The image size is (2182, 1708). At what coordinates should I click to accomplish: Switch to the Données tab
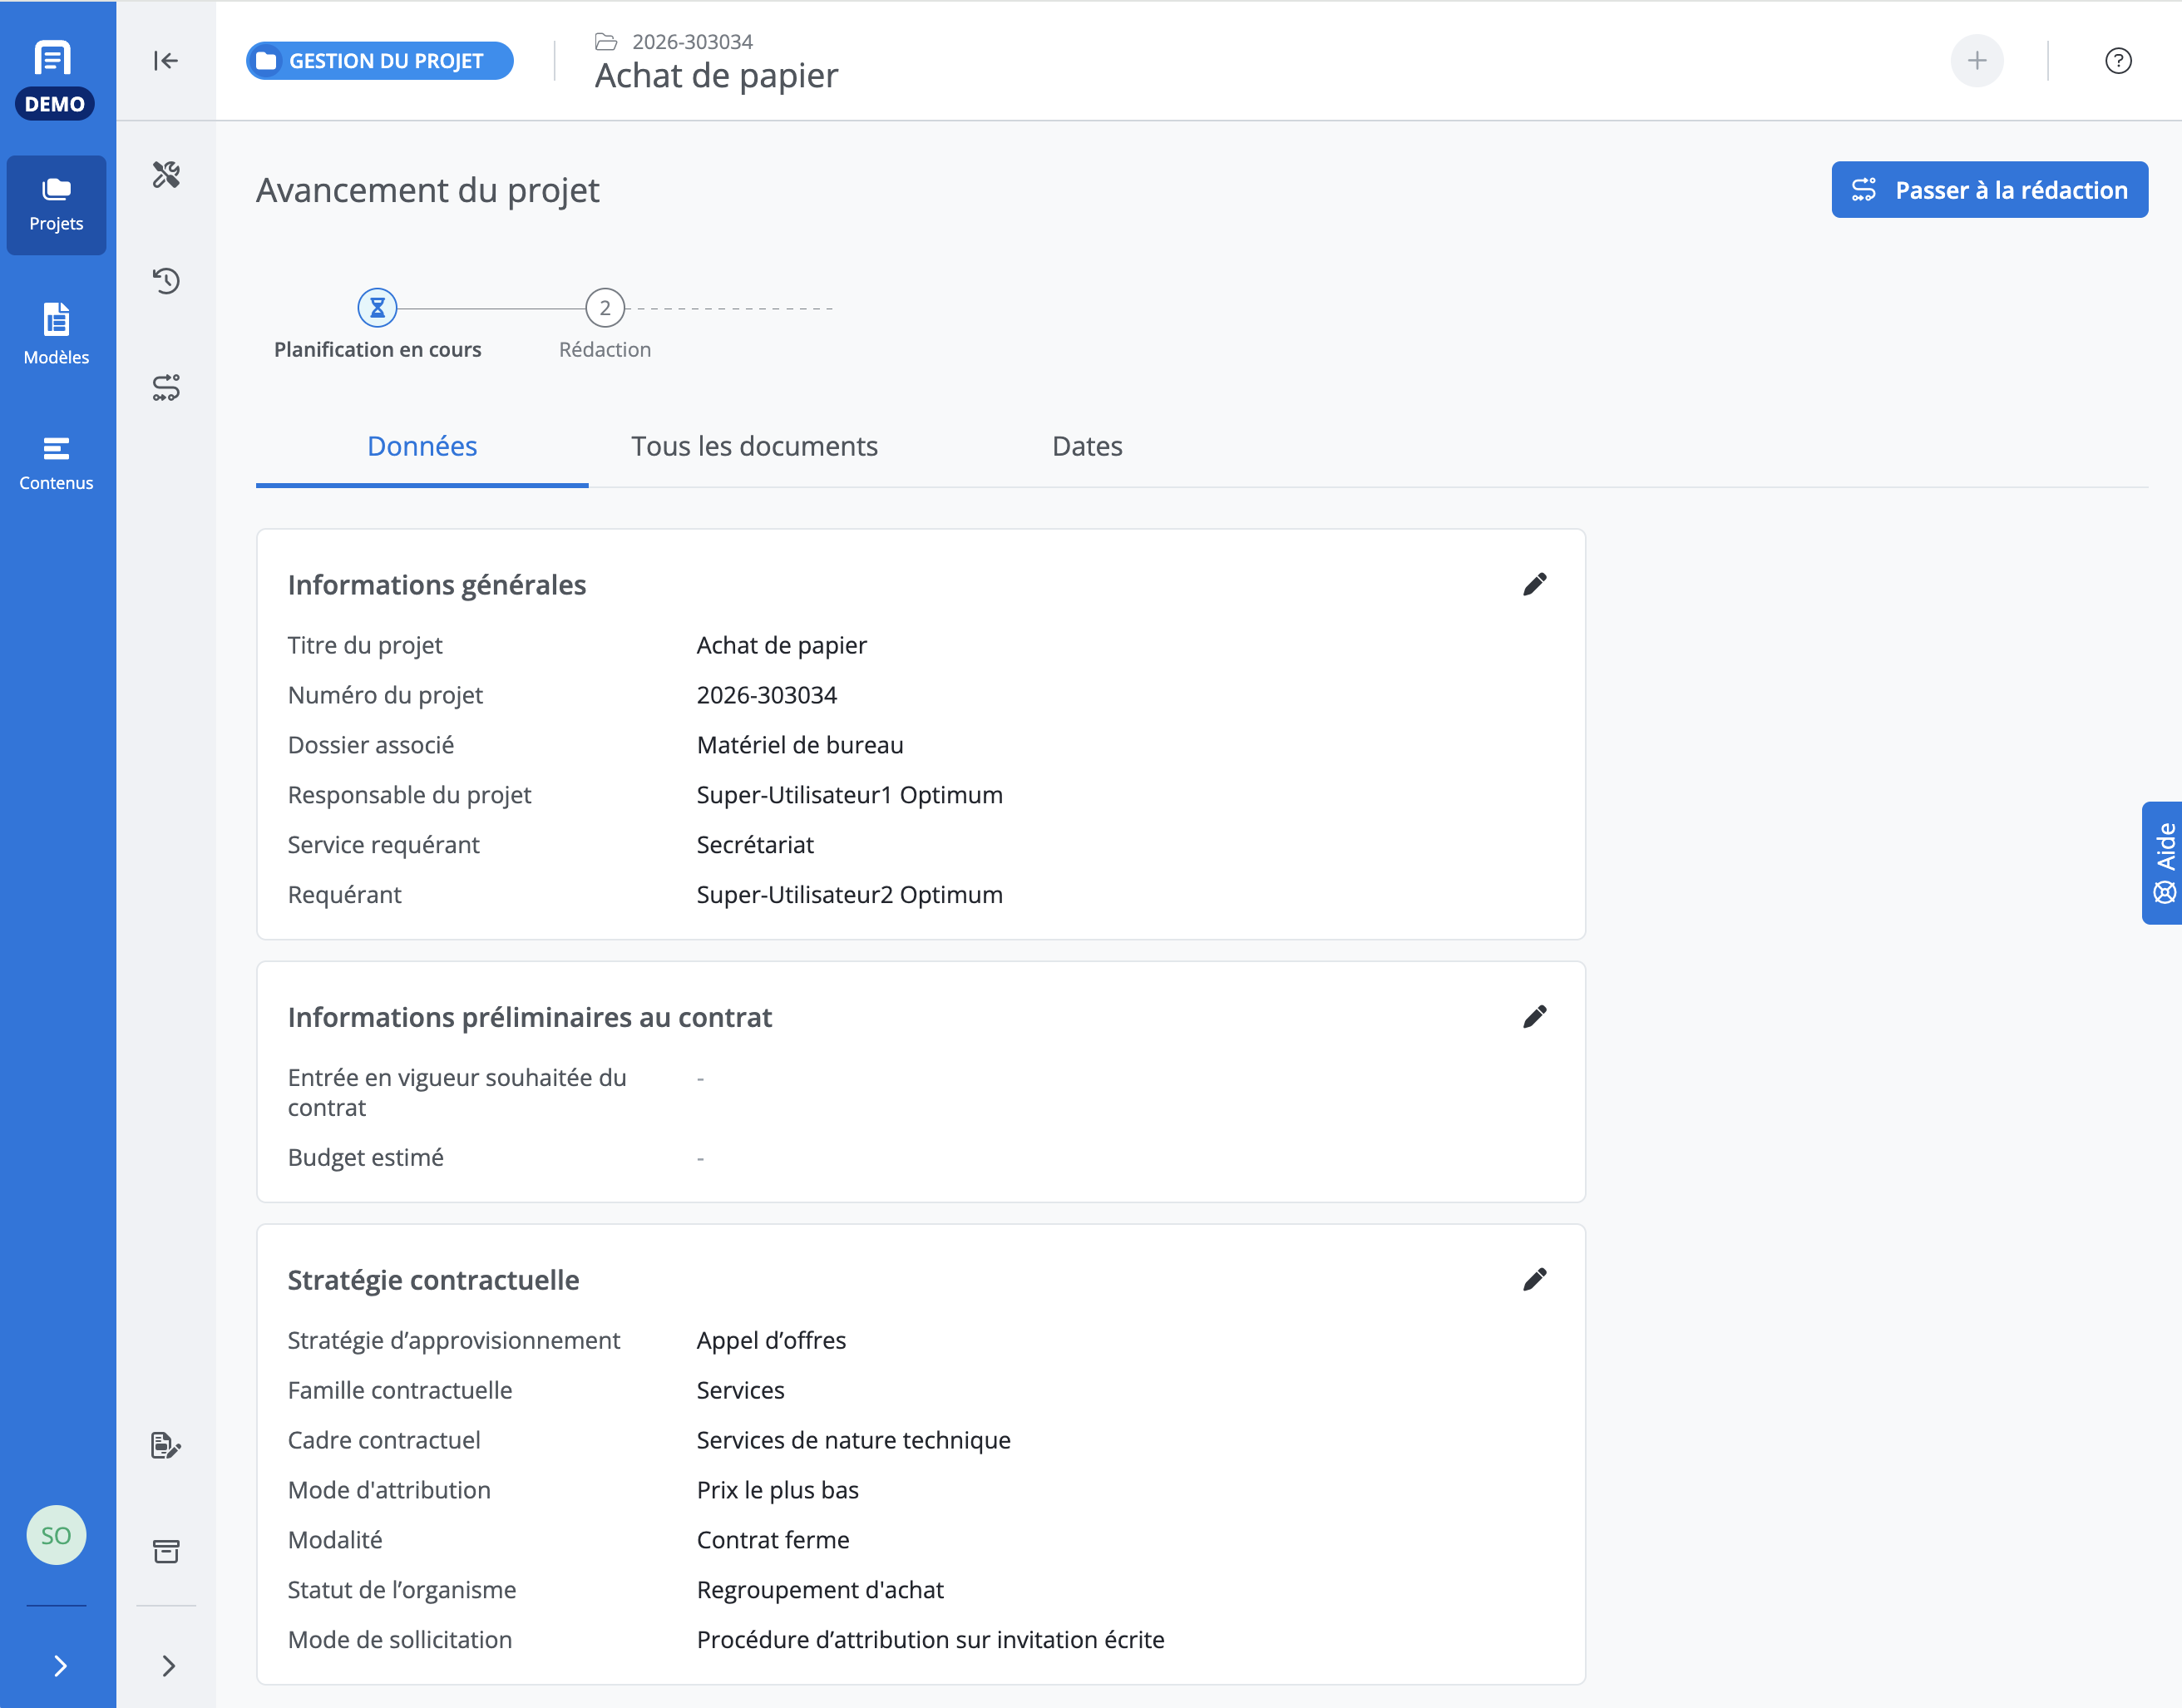pyautogui.click(x=422, y=446)
